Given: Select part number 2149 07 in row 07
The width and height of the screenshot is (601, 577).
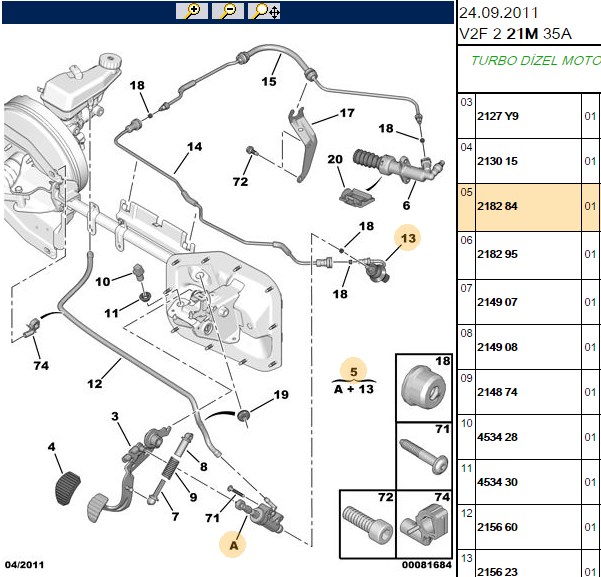Looking at the screenshot, I should (497, 302).
